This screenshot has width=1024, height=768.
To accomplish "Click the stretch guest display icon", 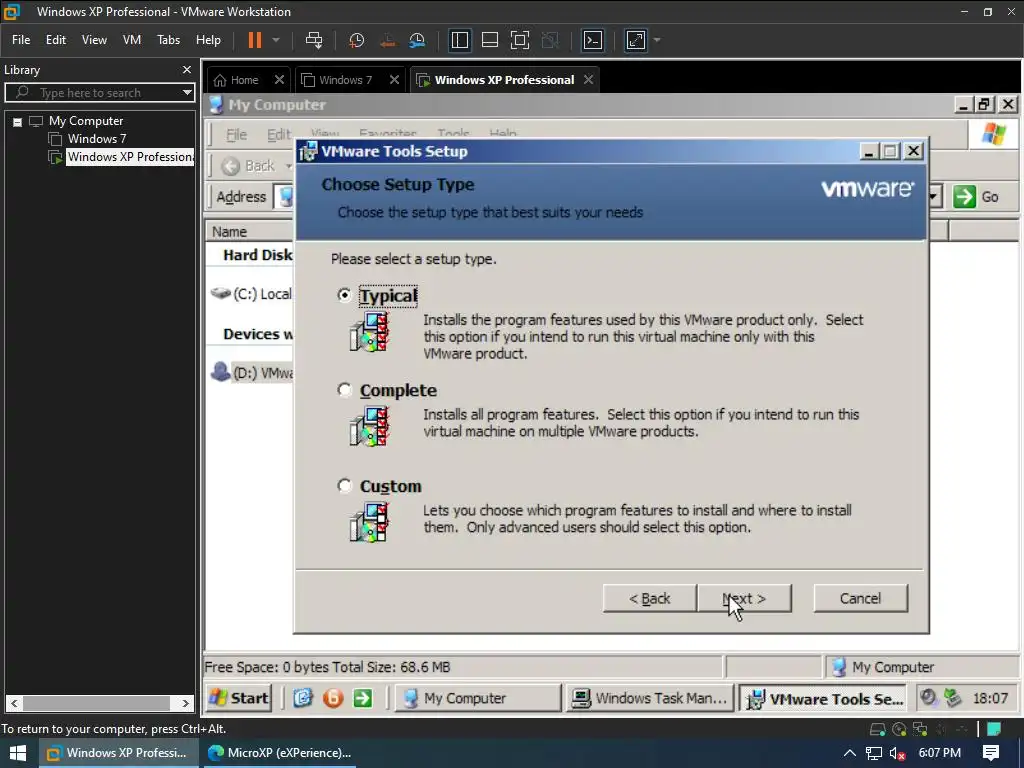I will [x=636, y=40].
